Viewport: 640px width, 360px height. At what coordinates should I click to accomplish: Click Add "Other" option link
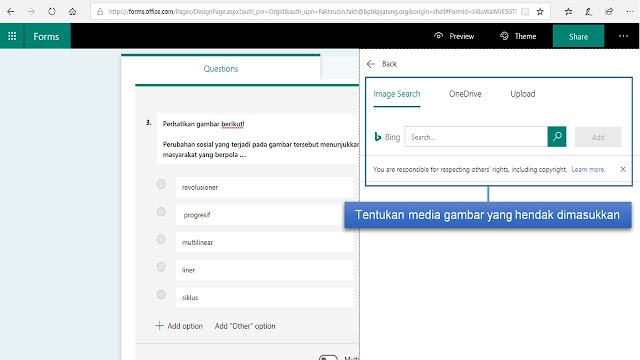(245, 326)
